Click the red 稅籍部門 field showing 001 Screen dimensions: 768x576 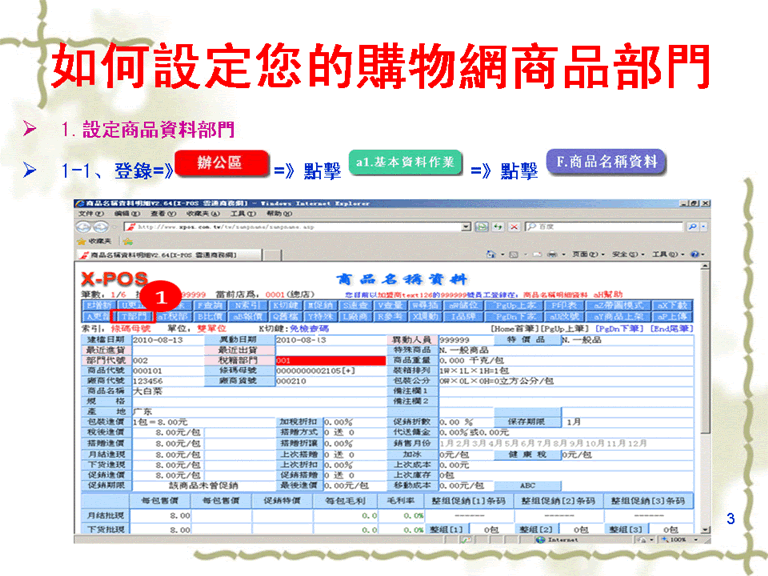click(x=331, y=360)
